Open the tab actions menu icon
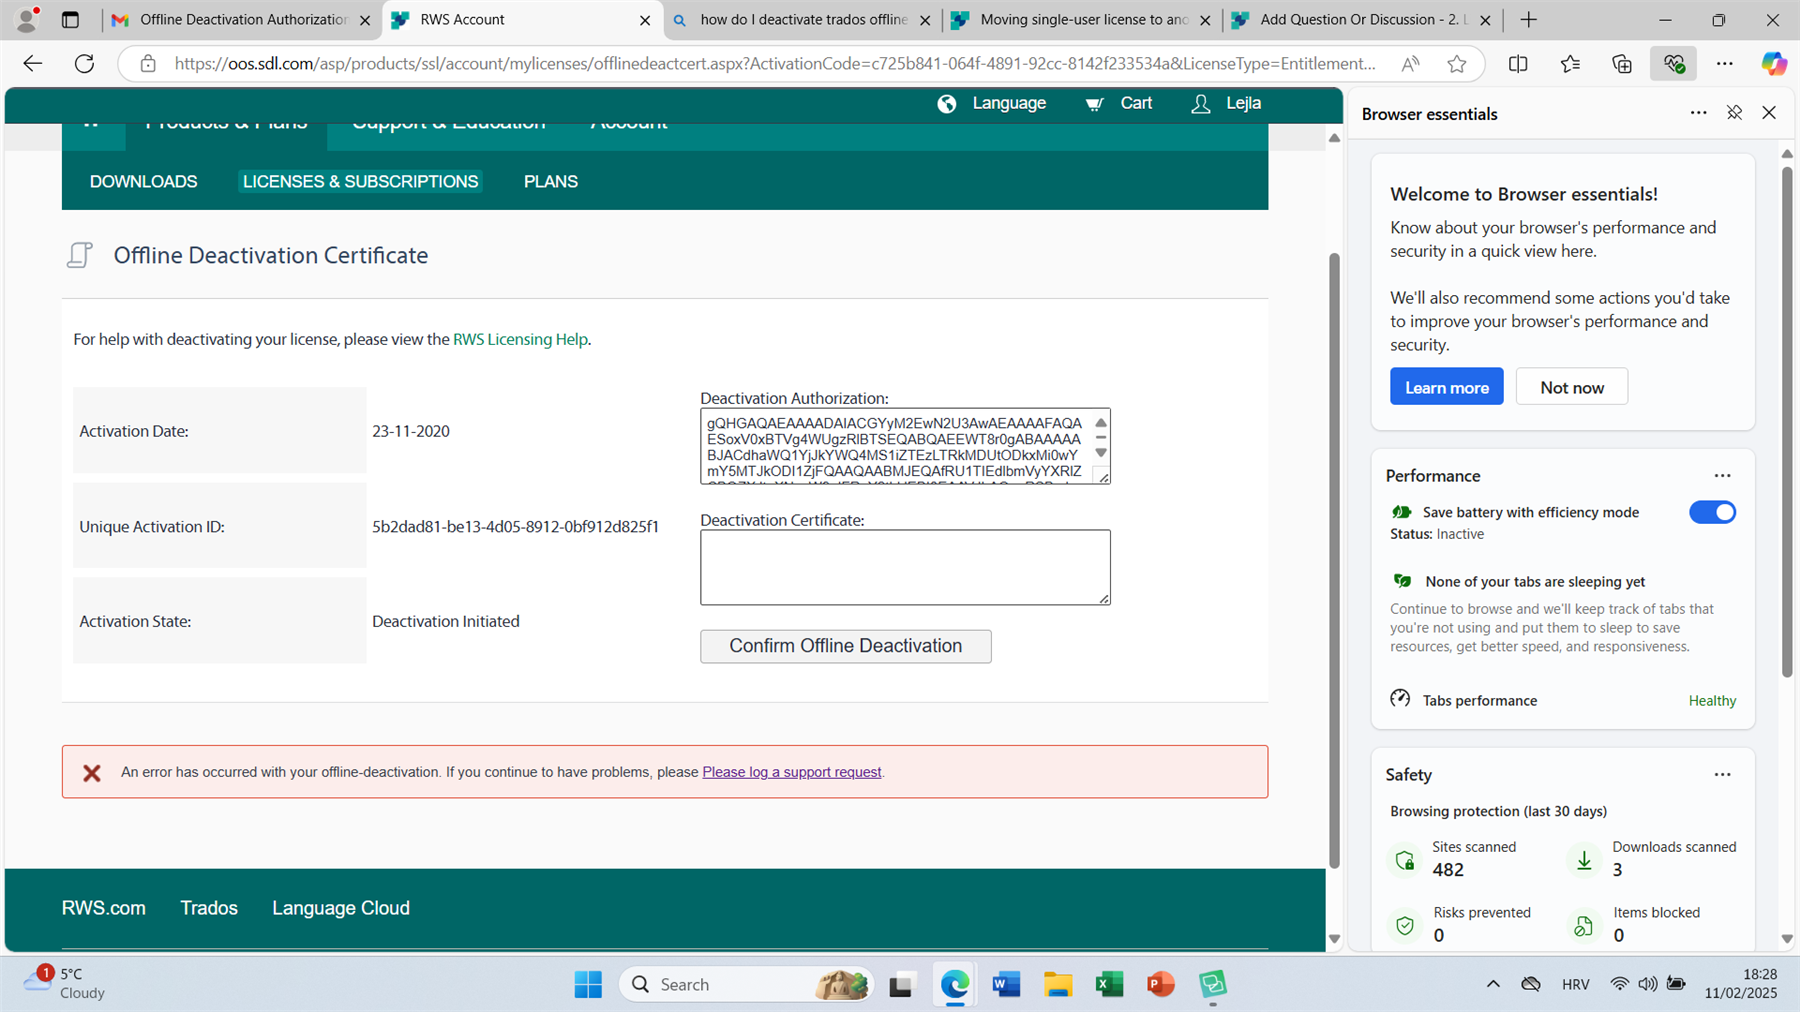1800x1012 pixels. (70, 20)
